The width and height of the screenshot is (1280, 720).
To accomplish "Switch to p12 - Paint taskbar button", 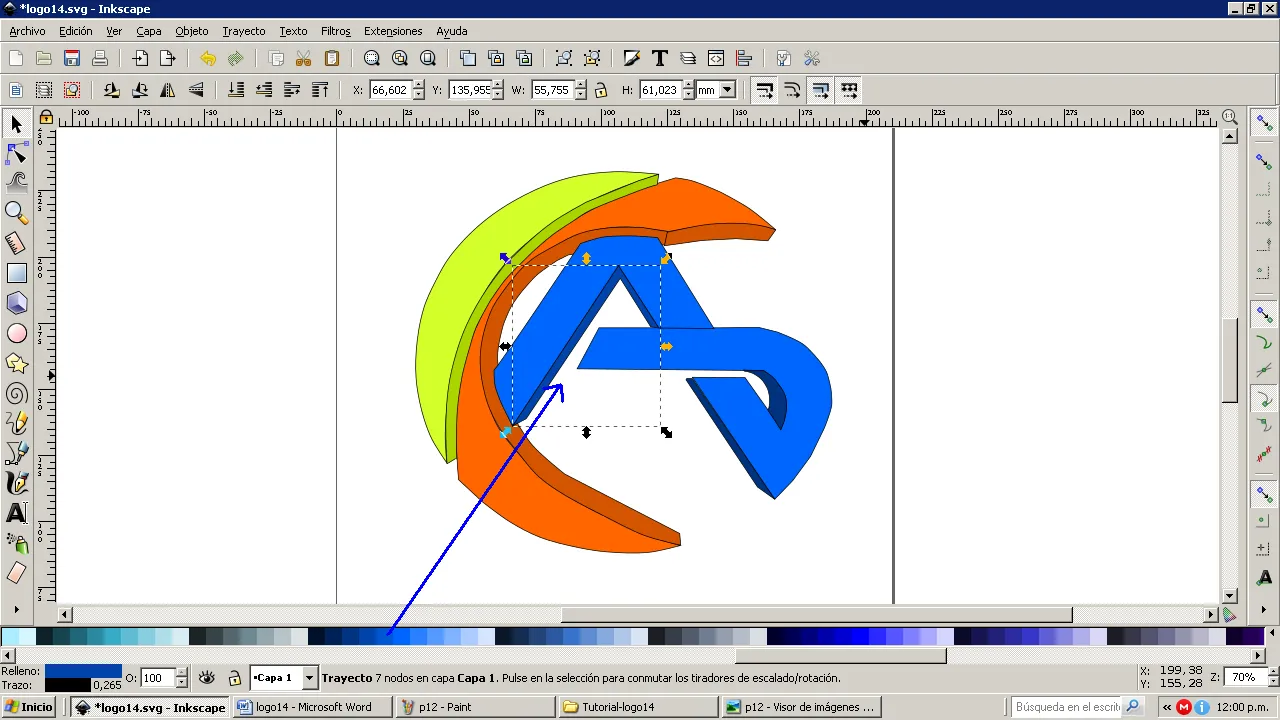I will coord(476,707).
